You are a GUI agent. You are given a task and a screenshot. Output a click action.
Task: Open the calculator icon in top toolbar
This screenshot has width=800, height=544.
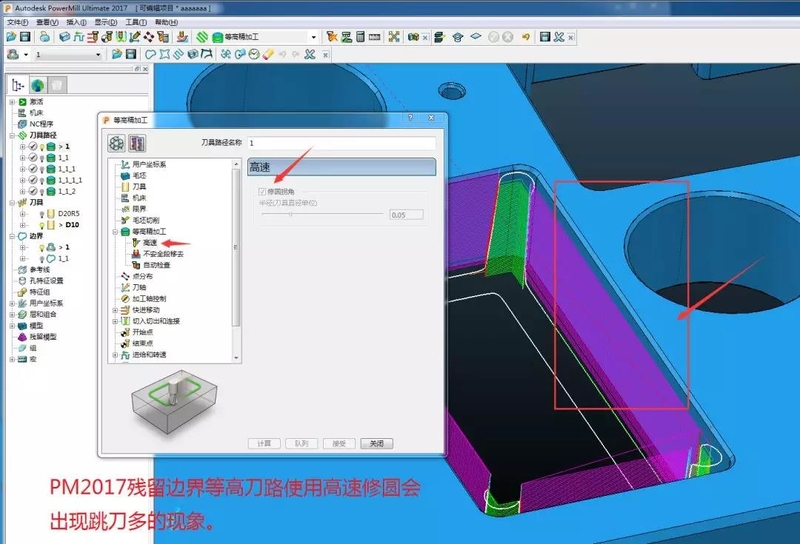(x=359, y=37)
